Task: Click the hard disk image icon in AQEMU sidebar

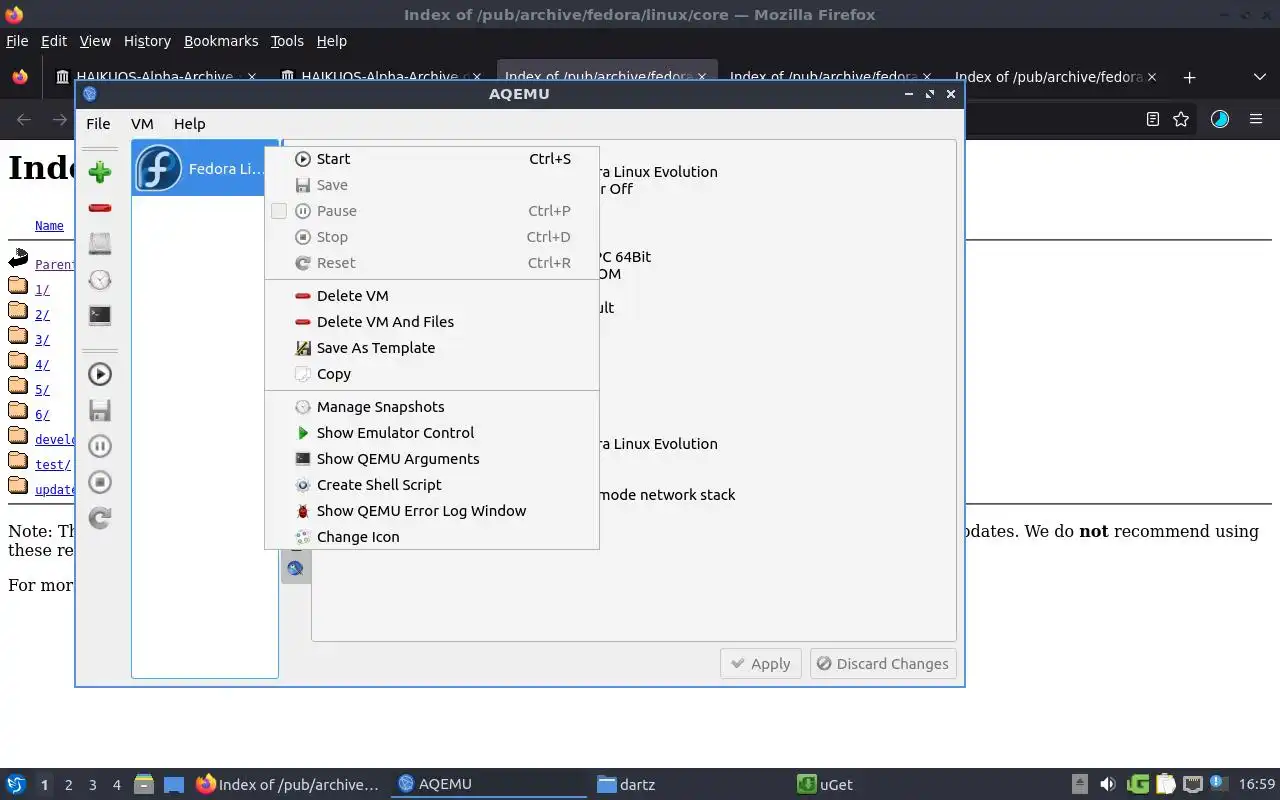Action: (100, 244)
